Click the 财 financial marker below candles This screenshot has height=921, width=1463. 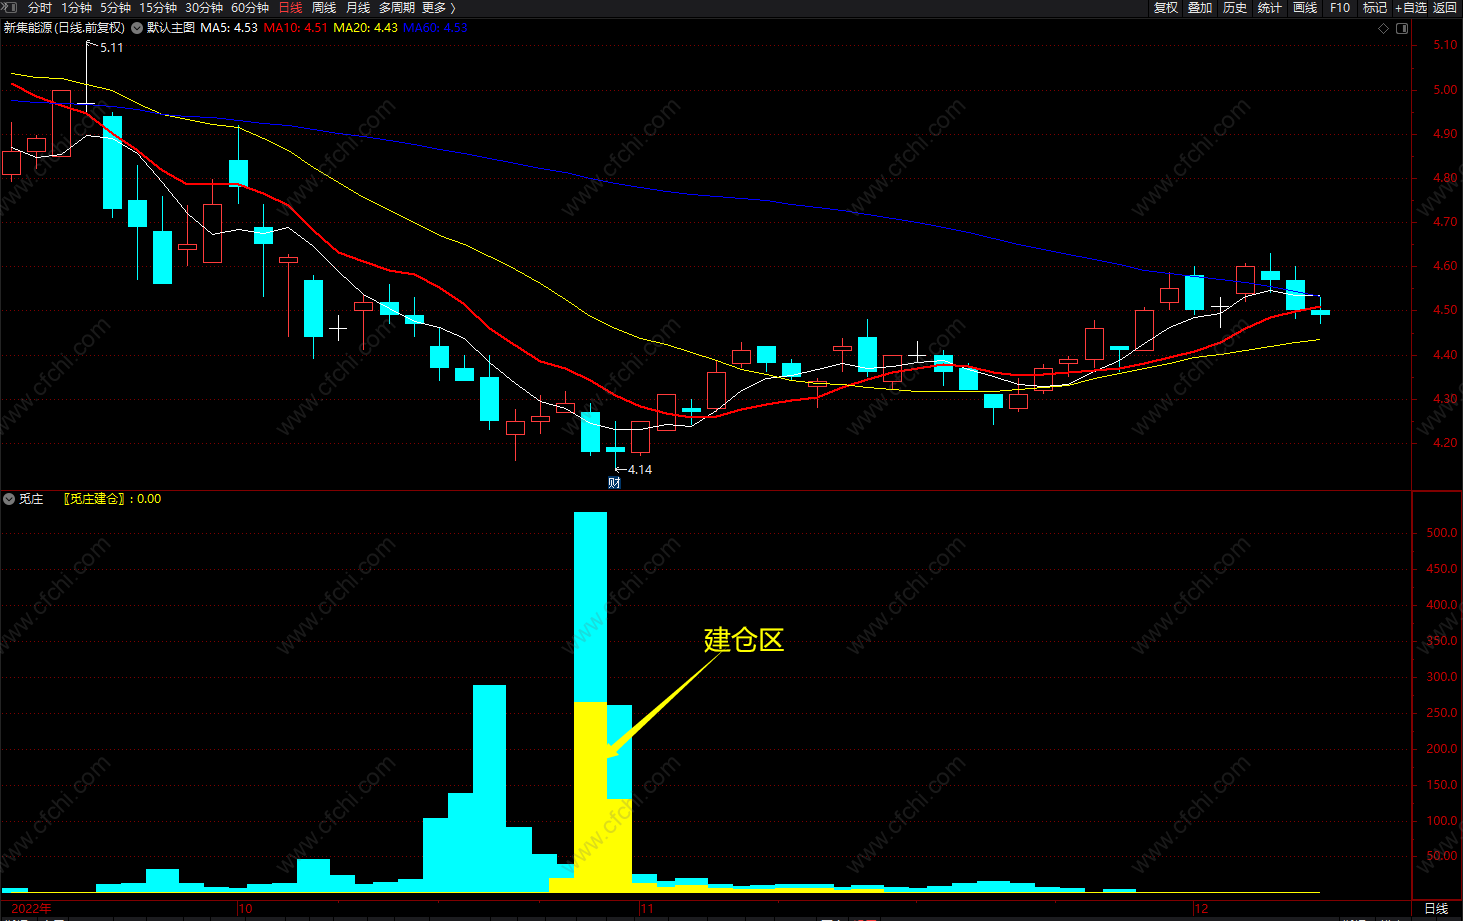click(614, 483)
